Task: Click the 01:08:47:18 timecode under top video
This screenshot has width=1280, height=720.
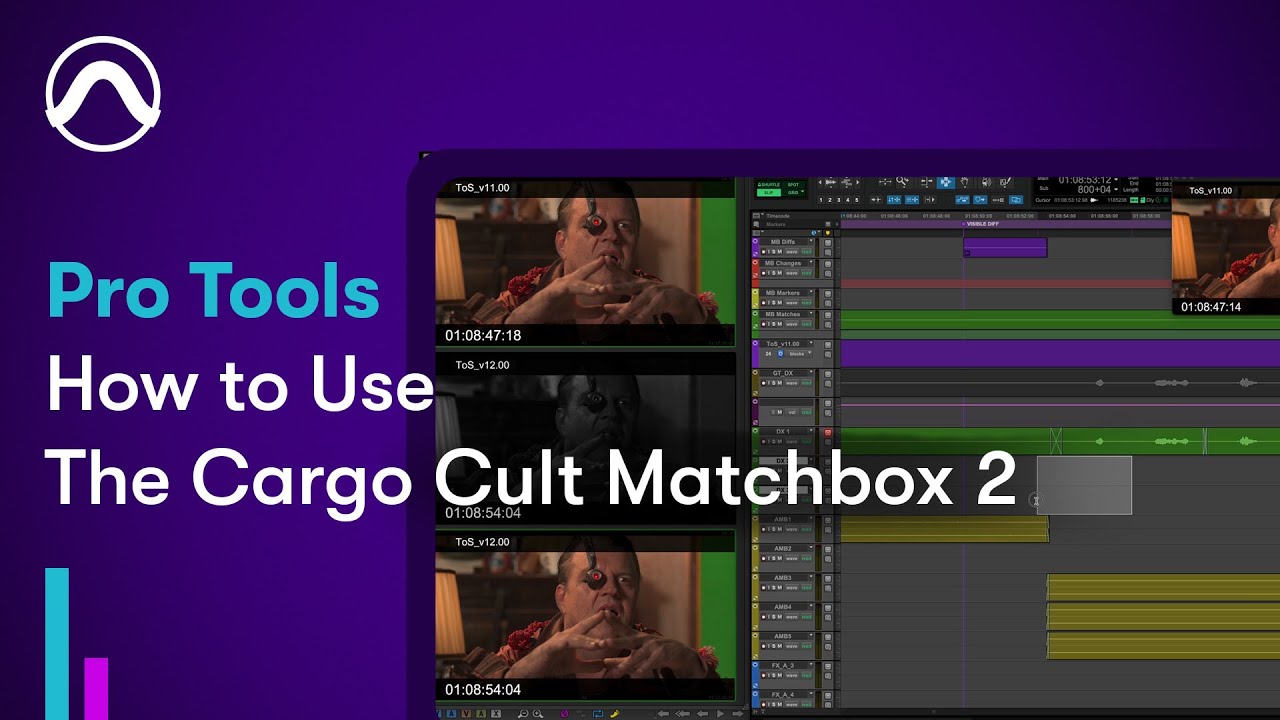Action: 483,336
